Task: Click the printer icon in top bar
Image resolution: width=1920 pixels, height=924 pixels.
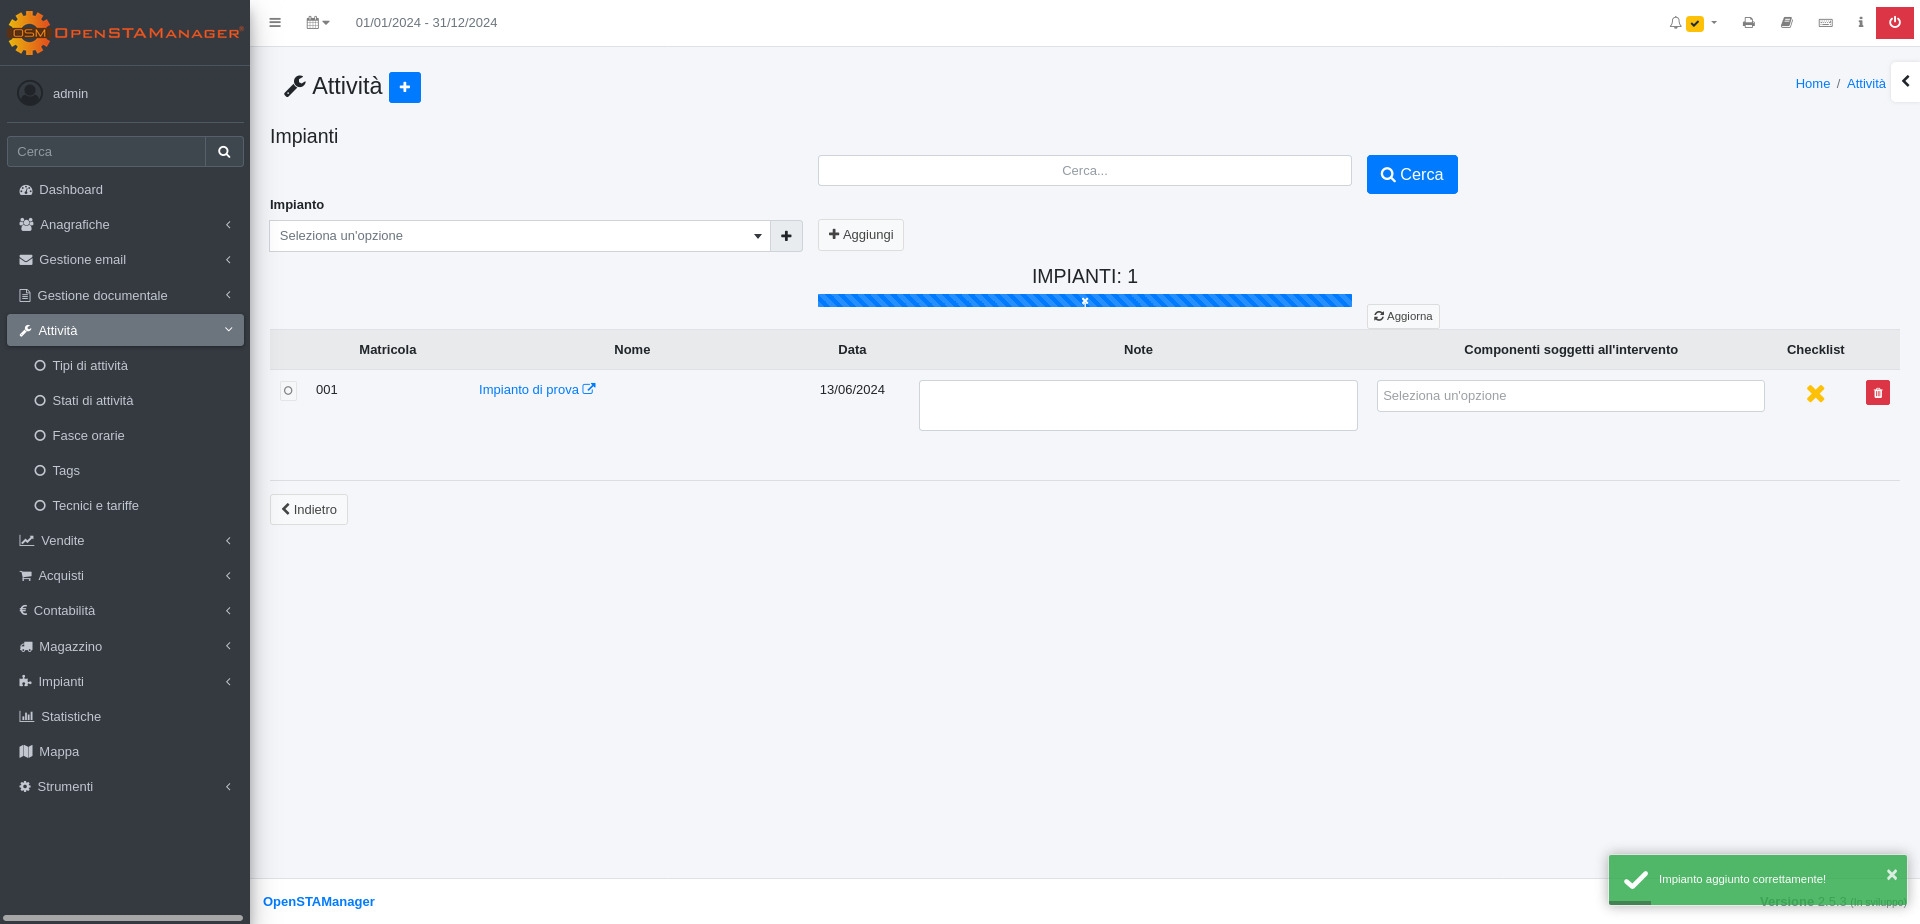Action: tap(1748, 22)
